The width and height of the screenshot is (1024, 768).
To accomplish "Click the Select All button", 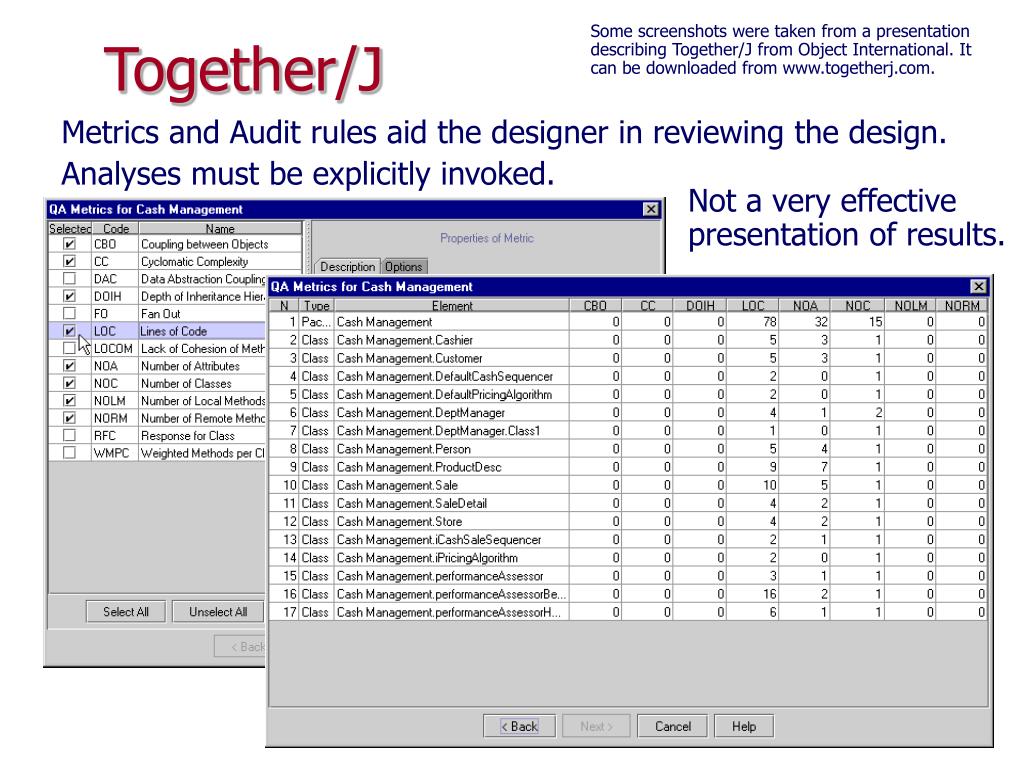I will [x=126, y=612].
